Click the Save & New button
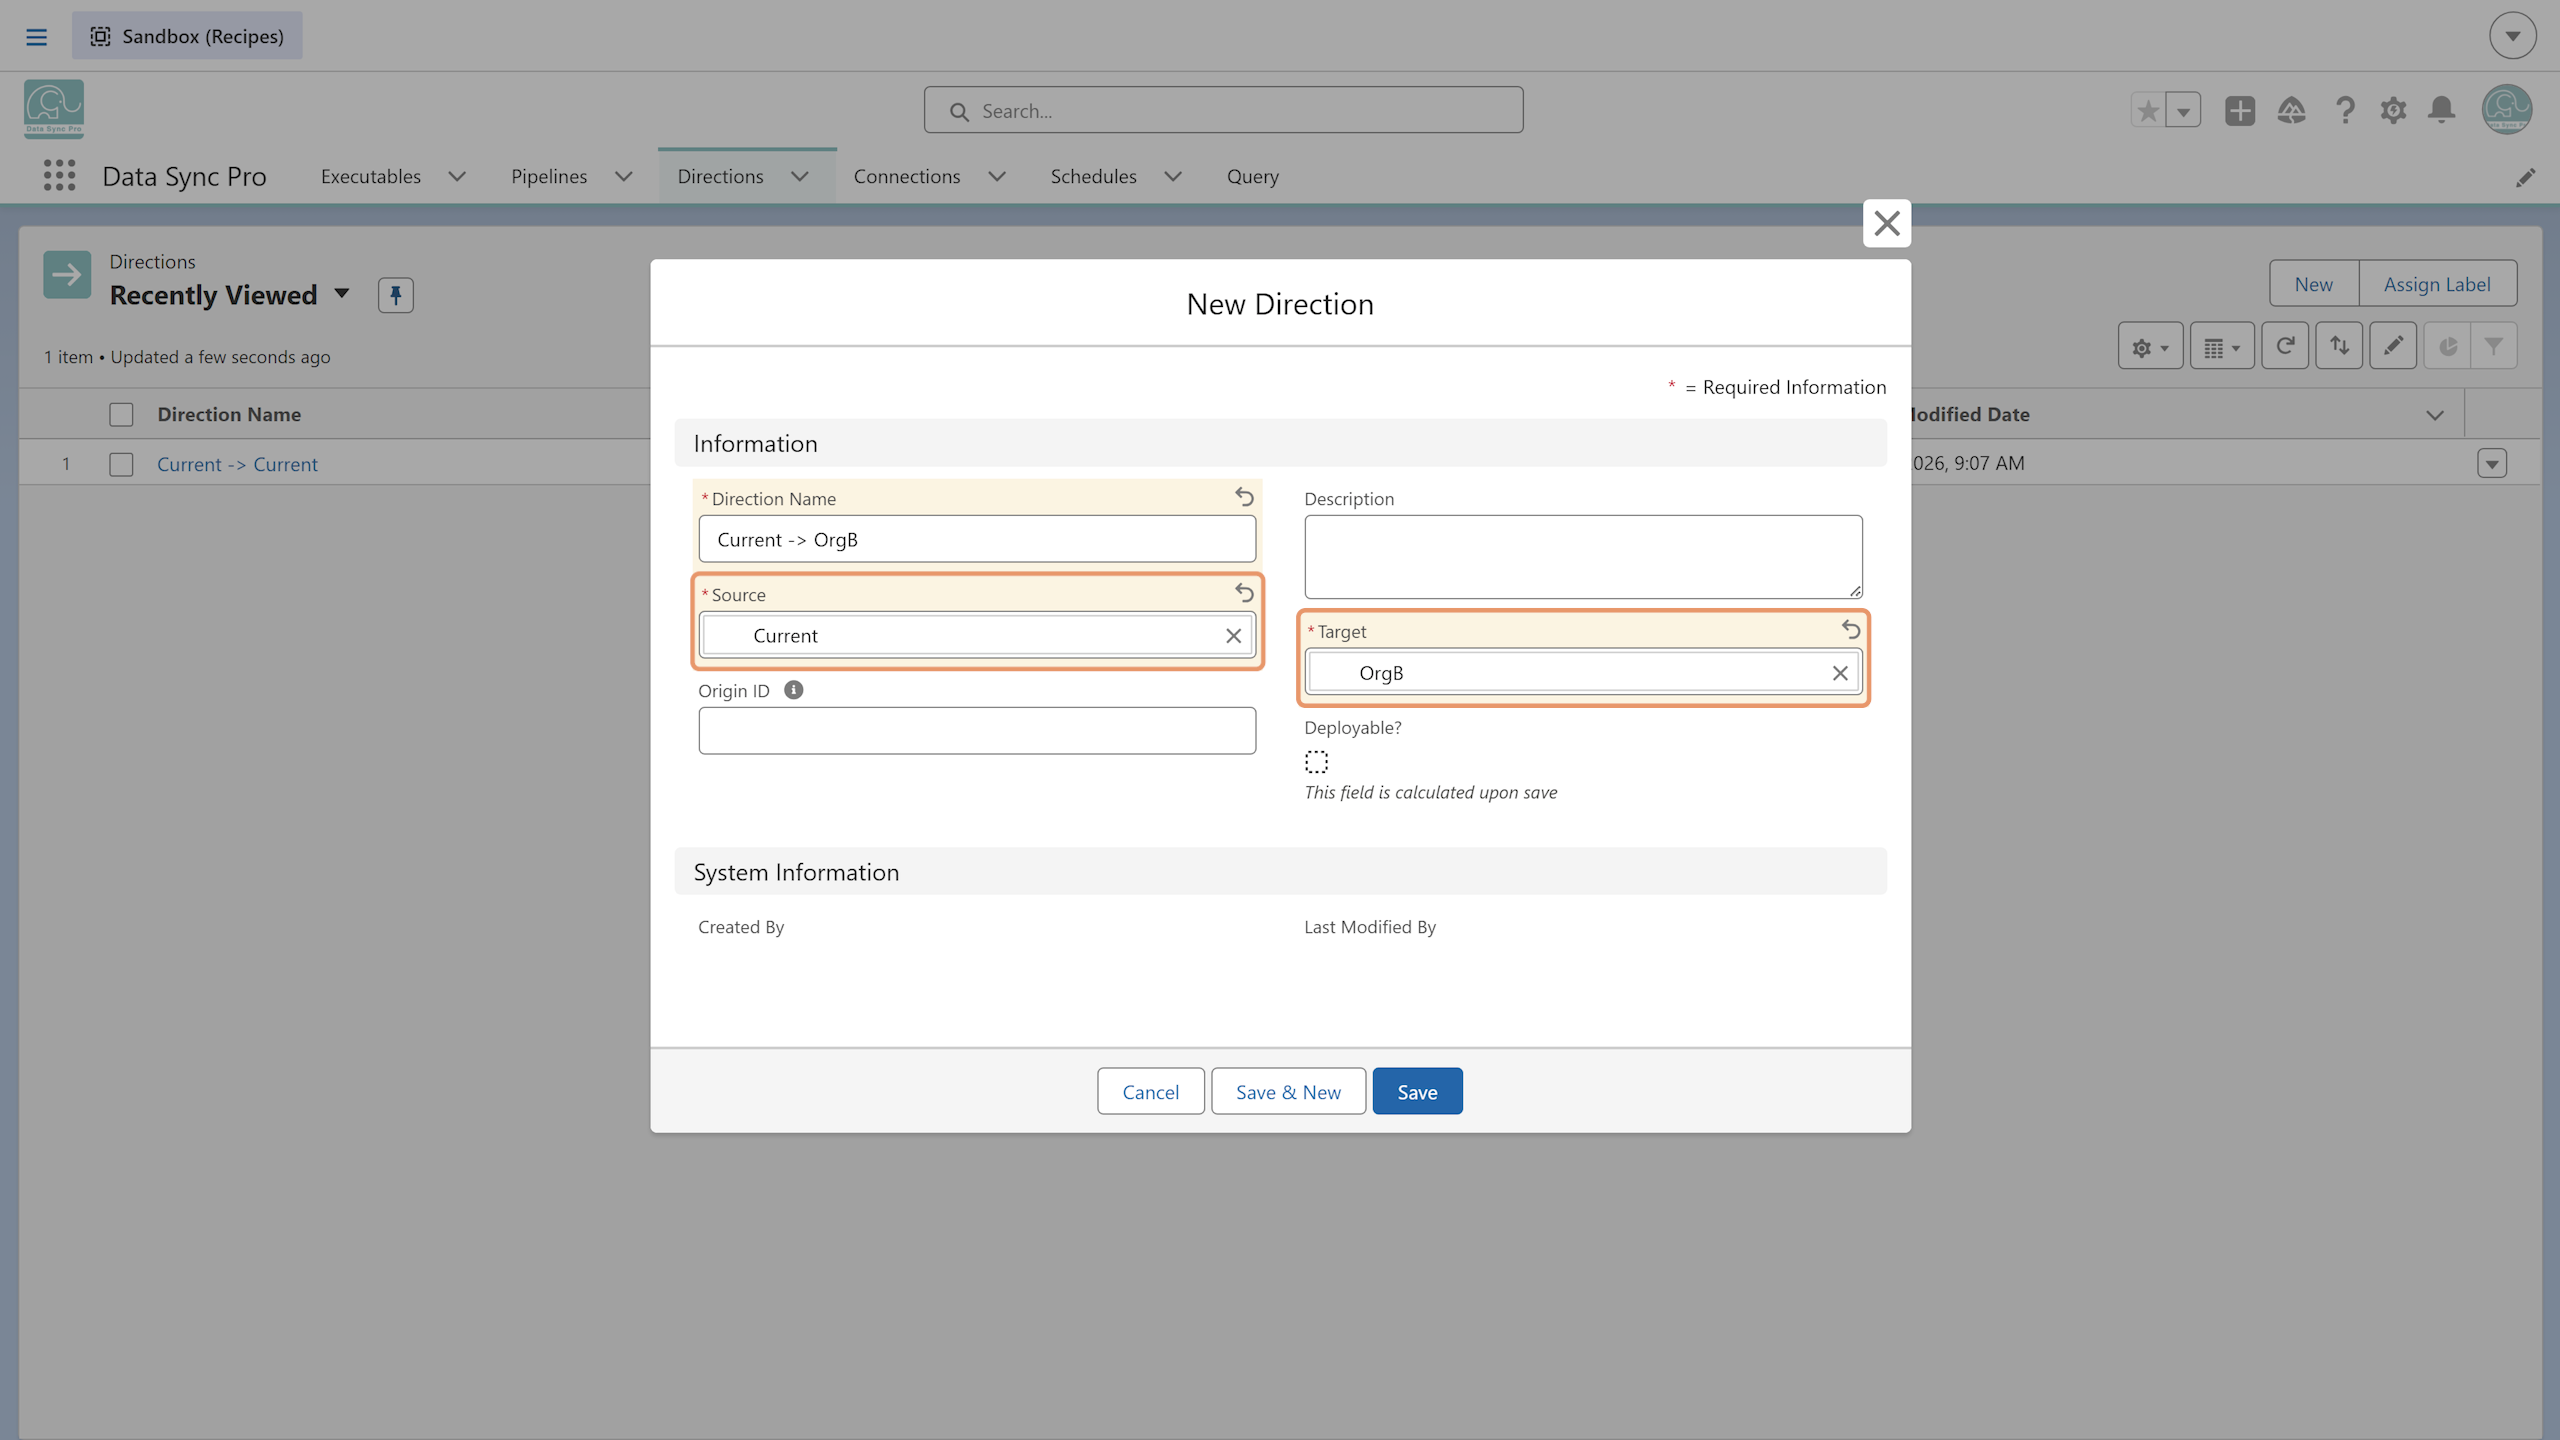 tap(1288, 1091)
